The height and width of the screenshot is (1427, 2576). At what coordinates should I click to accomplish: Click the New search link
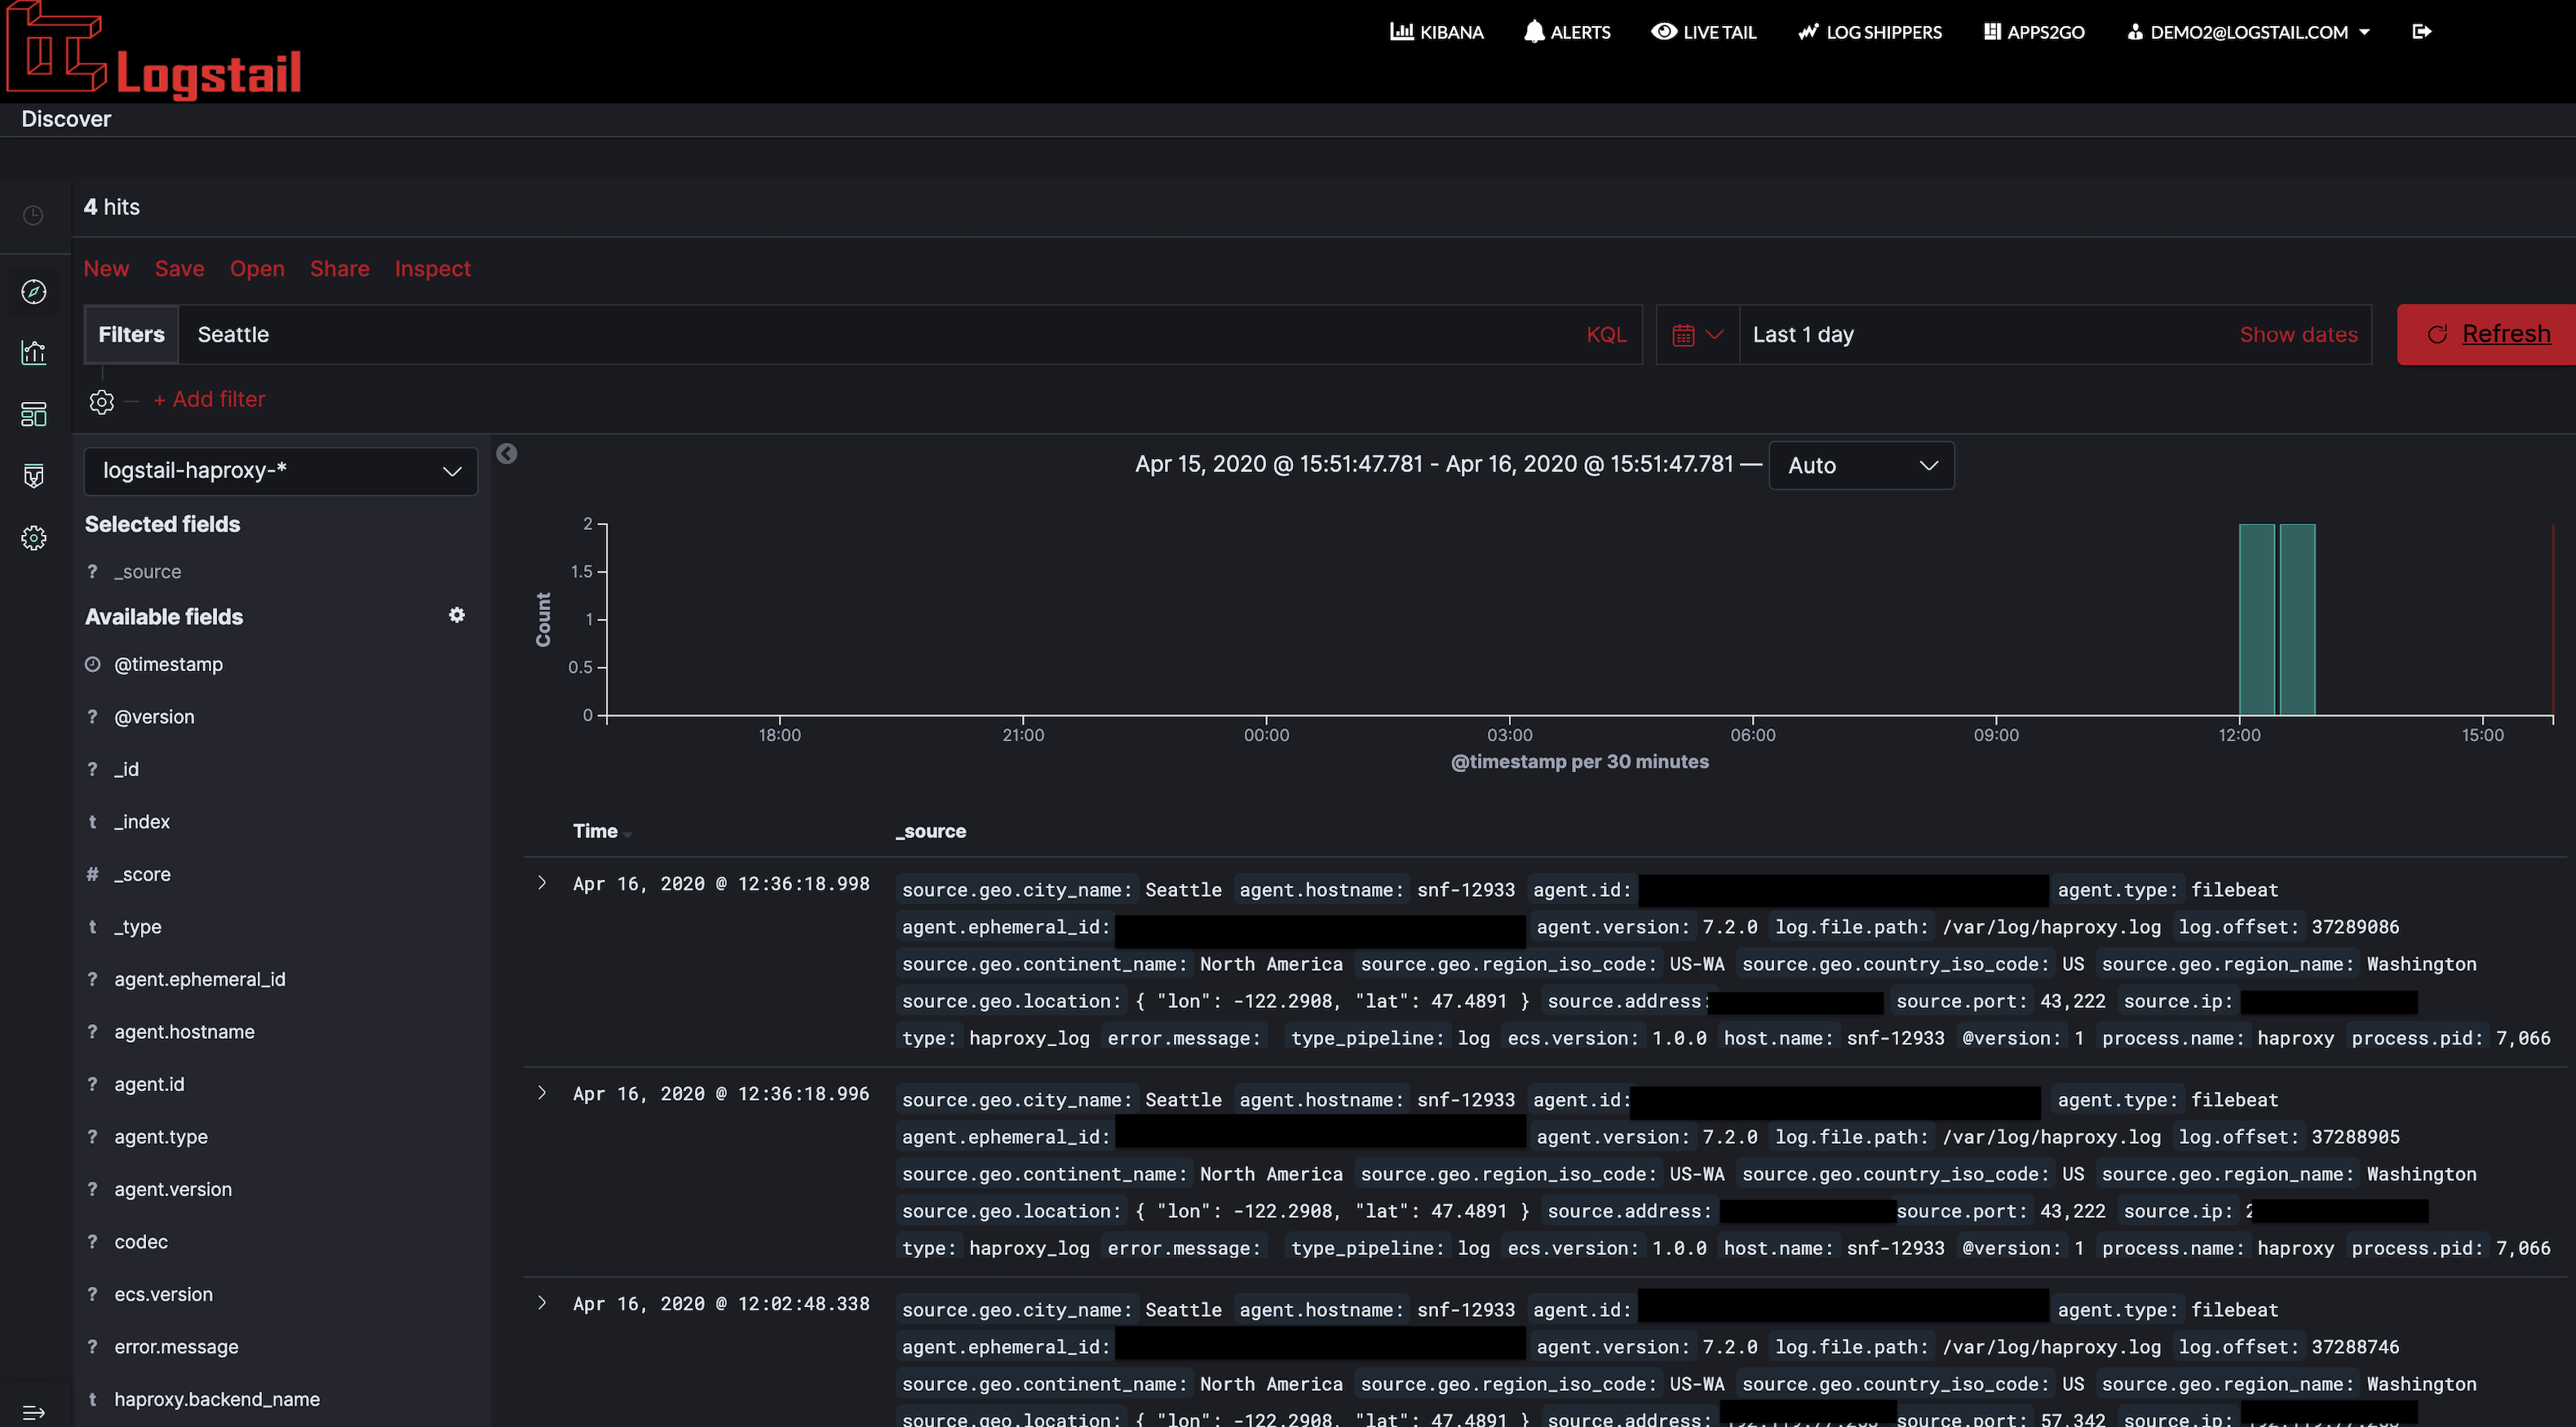click(x=106, y=268)
